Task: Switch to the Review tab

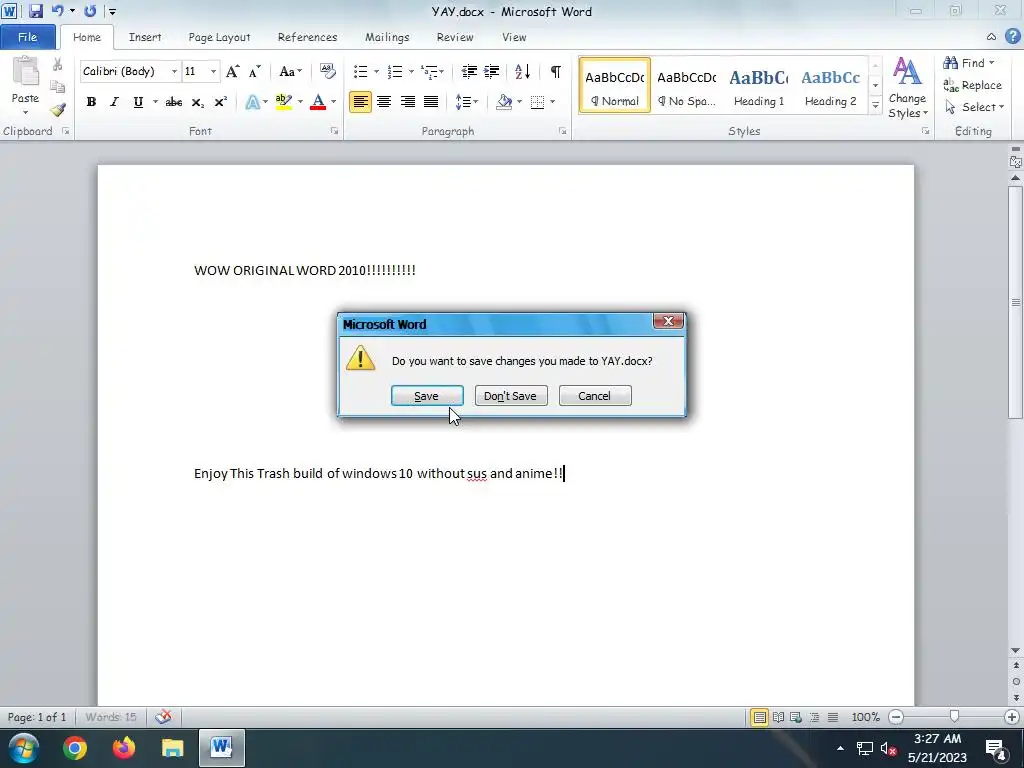Action: point(455,37)
